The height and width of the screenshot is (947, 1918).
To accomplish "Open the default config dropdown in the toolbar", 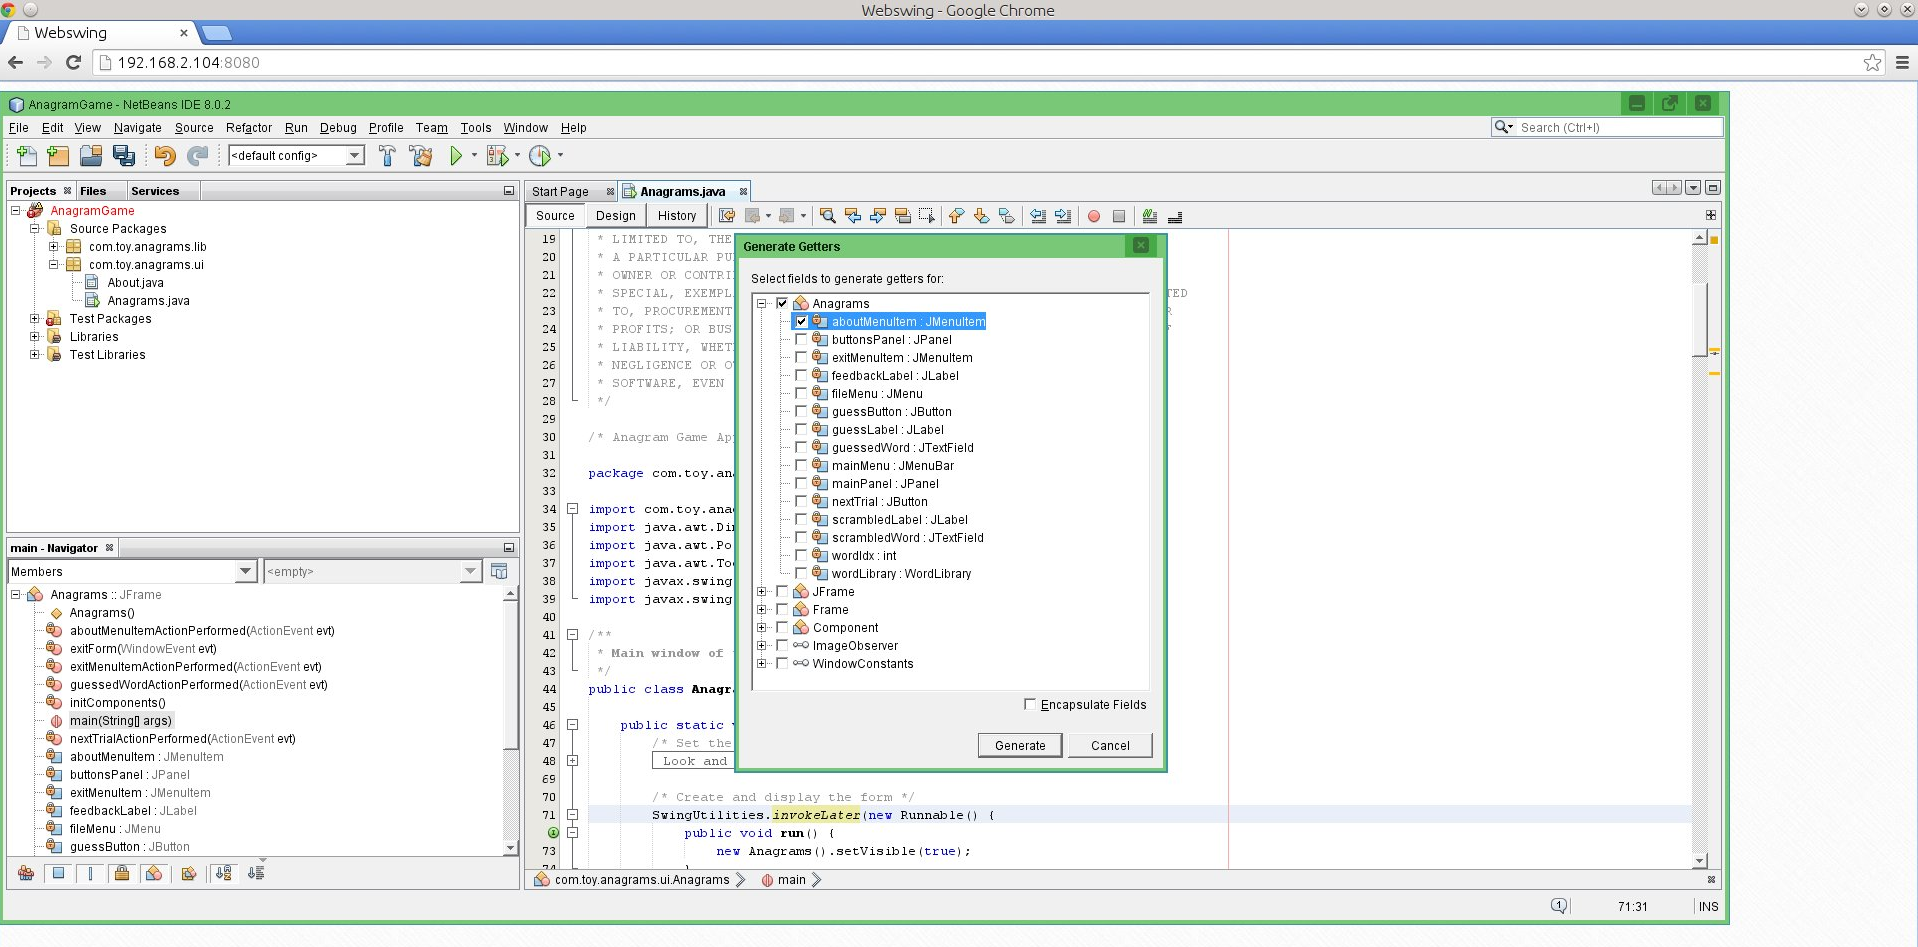I will [x=352, y=156].
